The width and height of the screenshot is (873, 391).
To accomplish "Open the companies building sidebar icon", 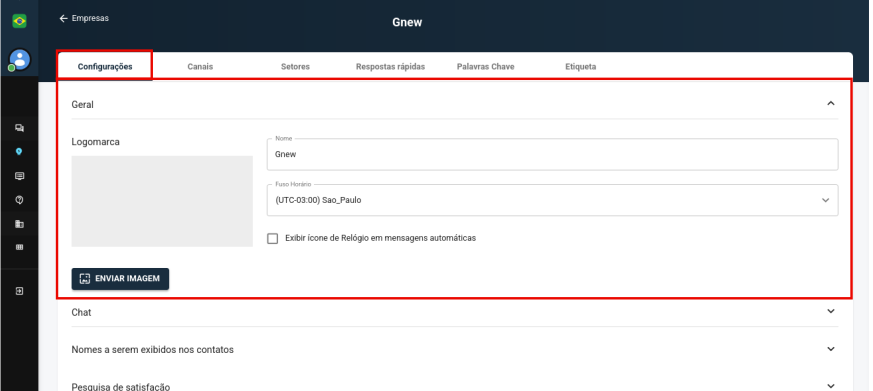I will pos(19,224).
